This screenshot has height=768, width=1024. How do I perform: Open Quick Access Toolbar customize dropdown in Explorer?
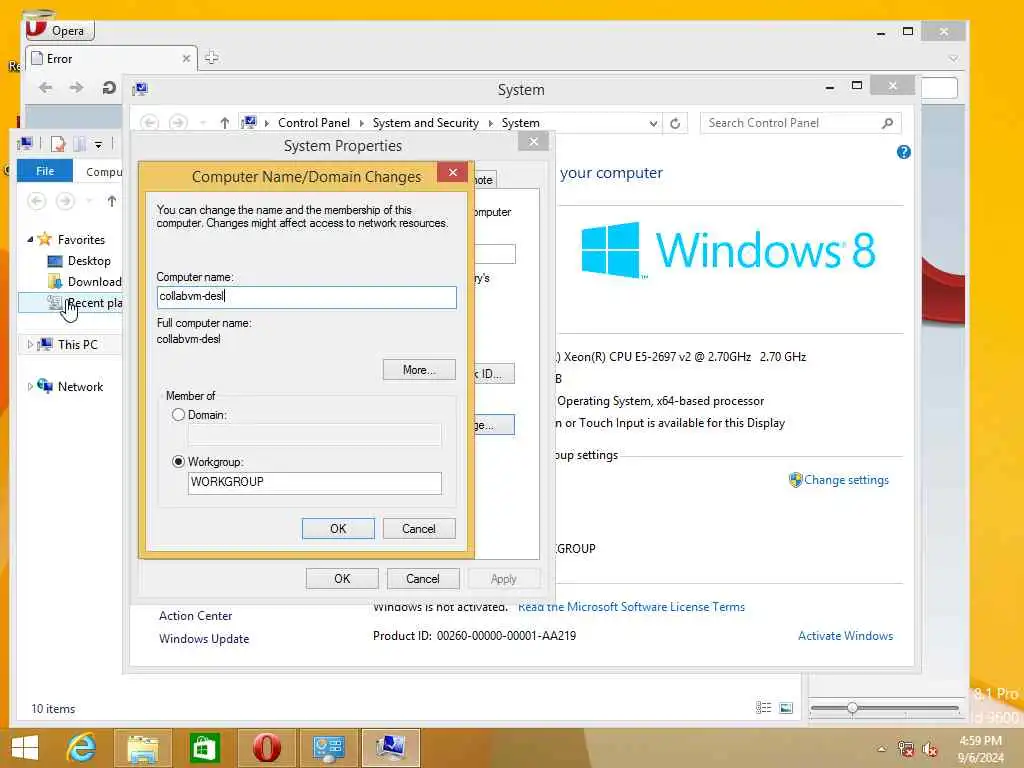point(98,144)
